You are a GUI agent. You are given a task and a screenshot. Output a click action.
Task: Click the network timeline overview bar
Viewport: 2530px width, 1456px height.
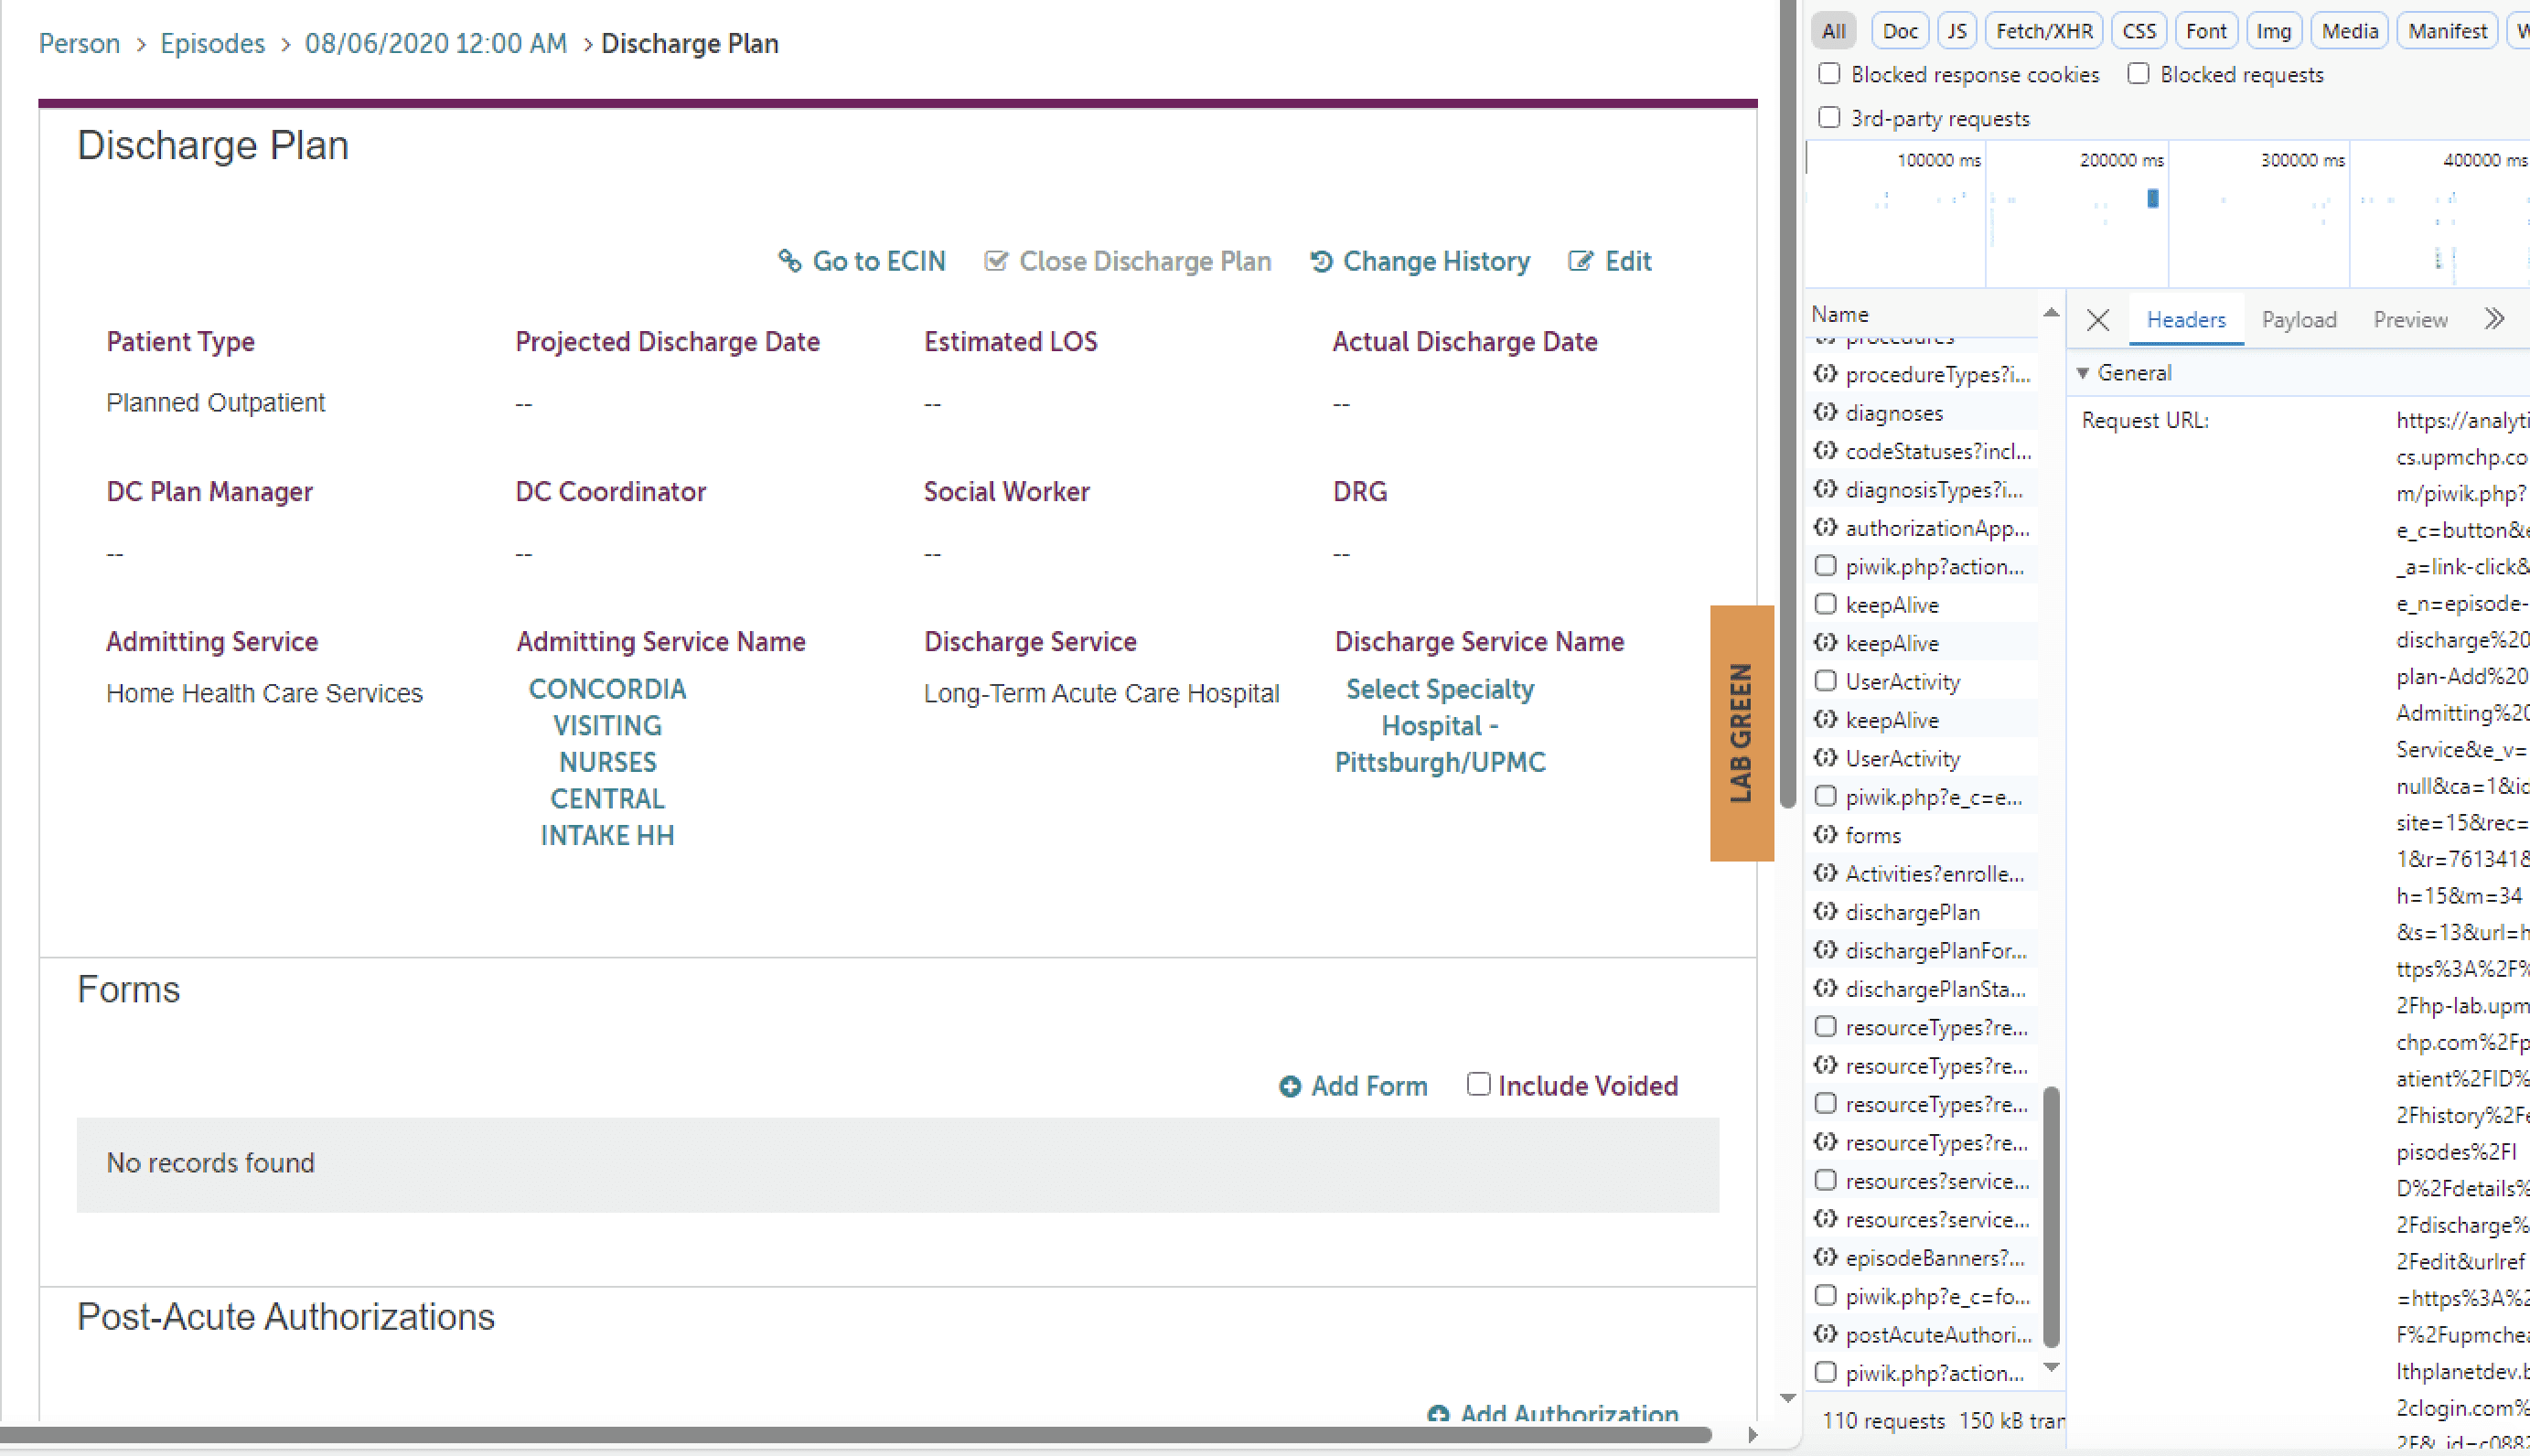pos(2152,200)
